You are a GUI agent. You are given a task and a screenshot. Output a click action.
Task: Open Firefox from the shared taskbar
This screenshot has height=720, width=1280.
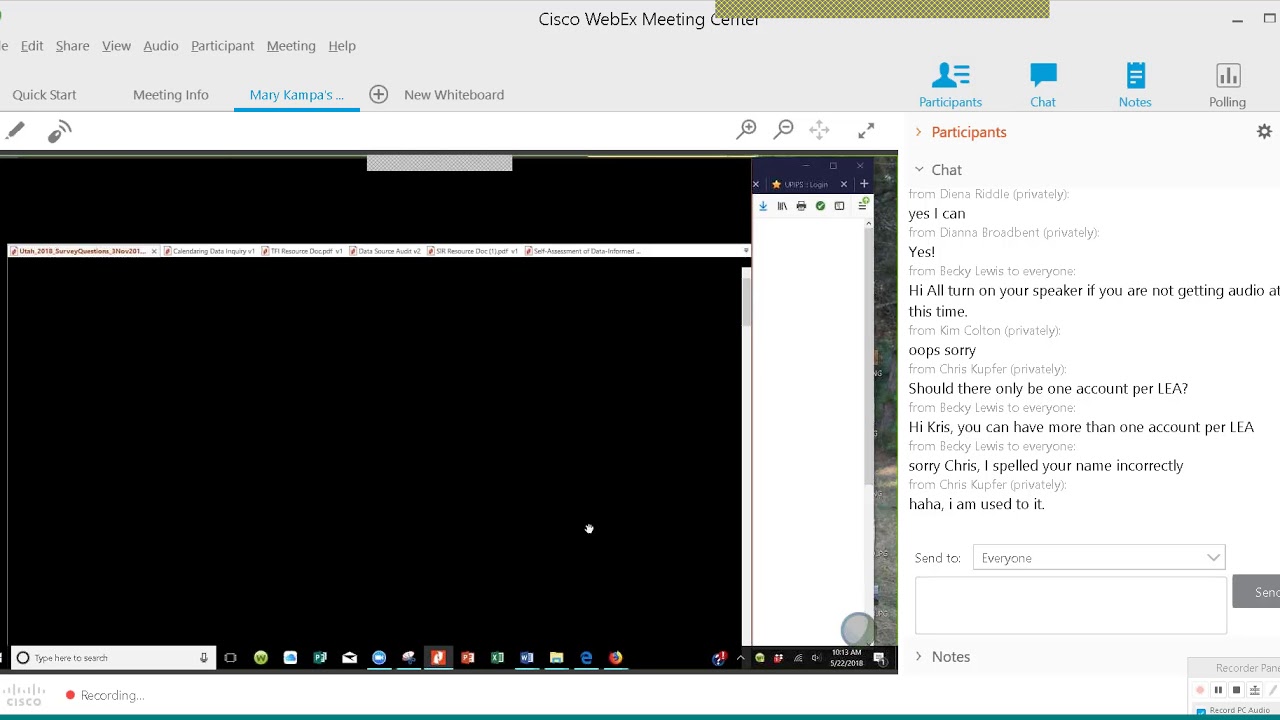(615, 658)
